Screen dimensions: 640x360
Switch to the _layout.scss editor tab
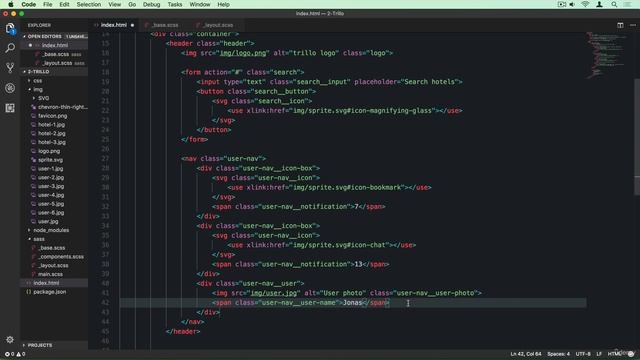218,25
